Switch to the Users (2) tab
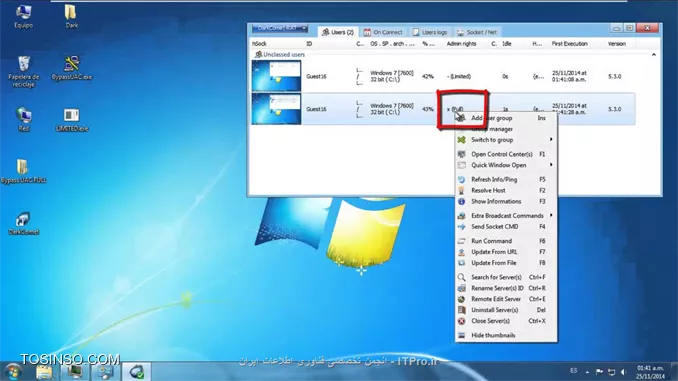 pos(338,32)
